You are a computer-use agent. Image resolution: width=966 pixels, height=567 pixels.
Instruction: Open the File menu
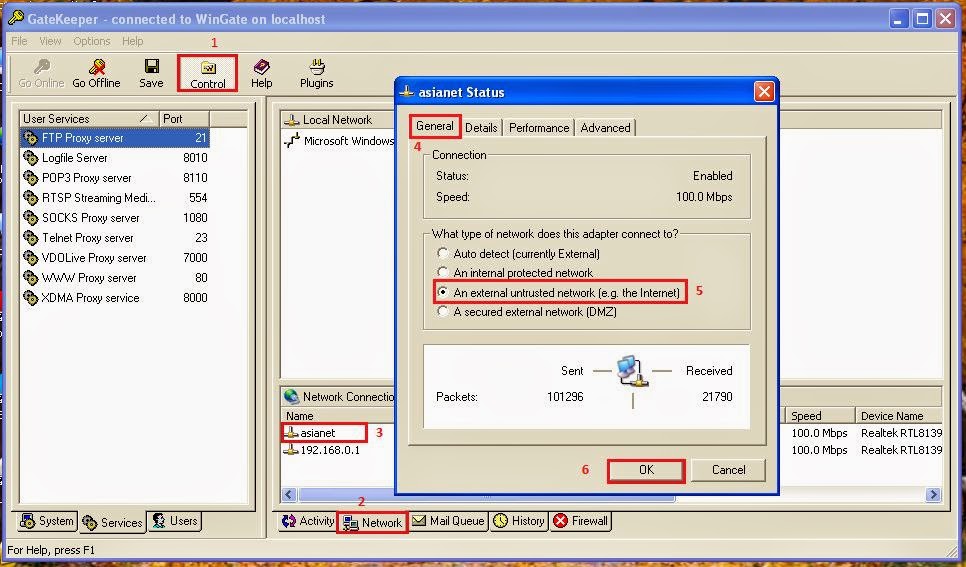point(20,41)
